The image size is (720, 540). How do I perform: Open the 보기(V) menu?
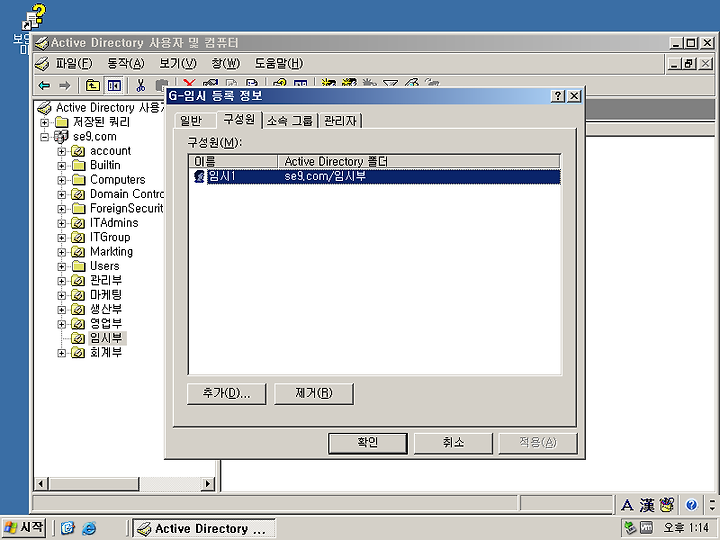[178, 63]
